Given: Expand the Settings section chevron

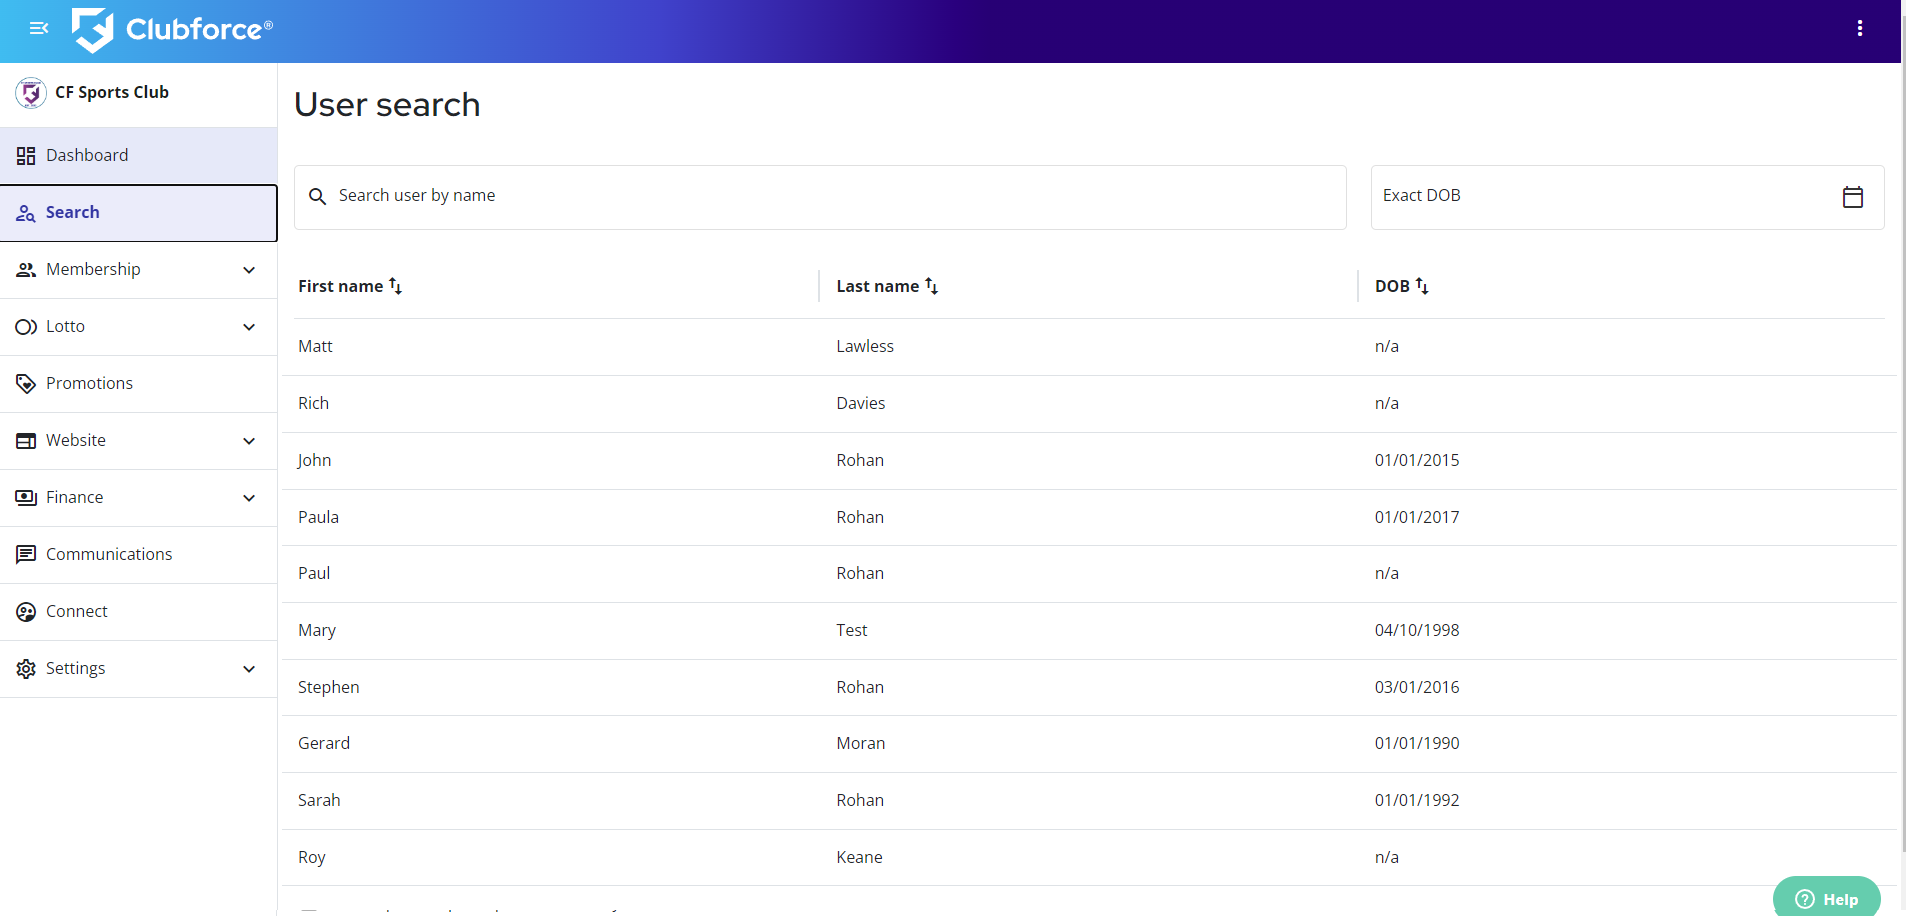Looking at the screenshot, I should (249, 669).
